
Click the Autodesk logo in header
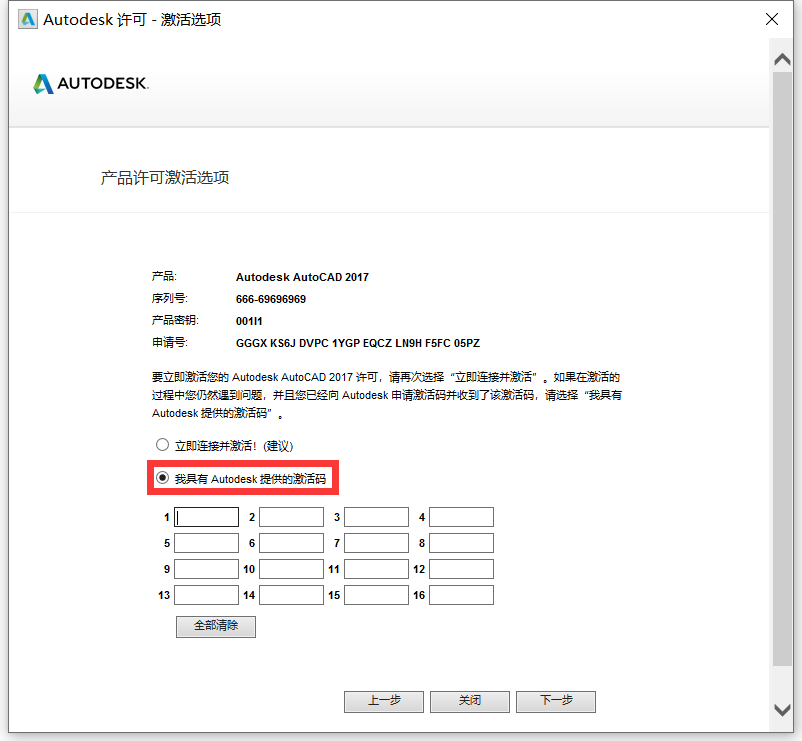point(91,83)
